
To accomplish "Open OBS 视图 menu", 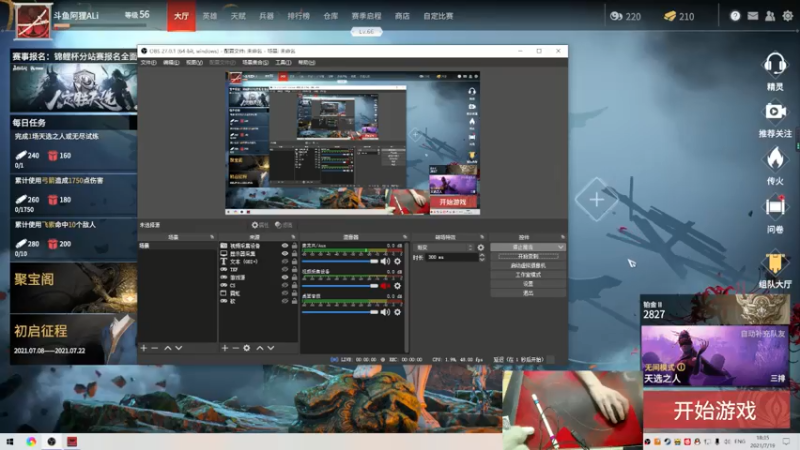I will pyautogui.click(x=194, y=62).
